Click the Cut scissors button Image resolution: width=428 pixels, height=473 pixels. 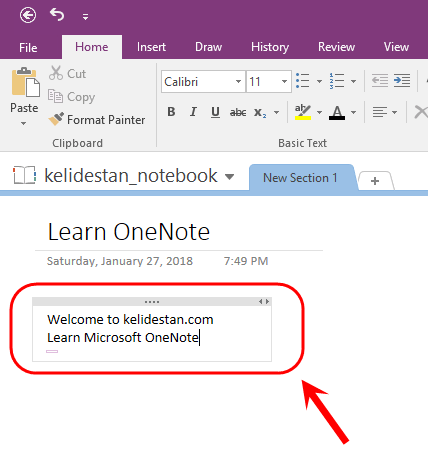(68, 73)
